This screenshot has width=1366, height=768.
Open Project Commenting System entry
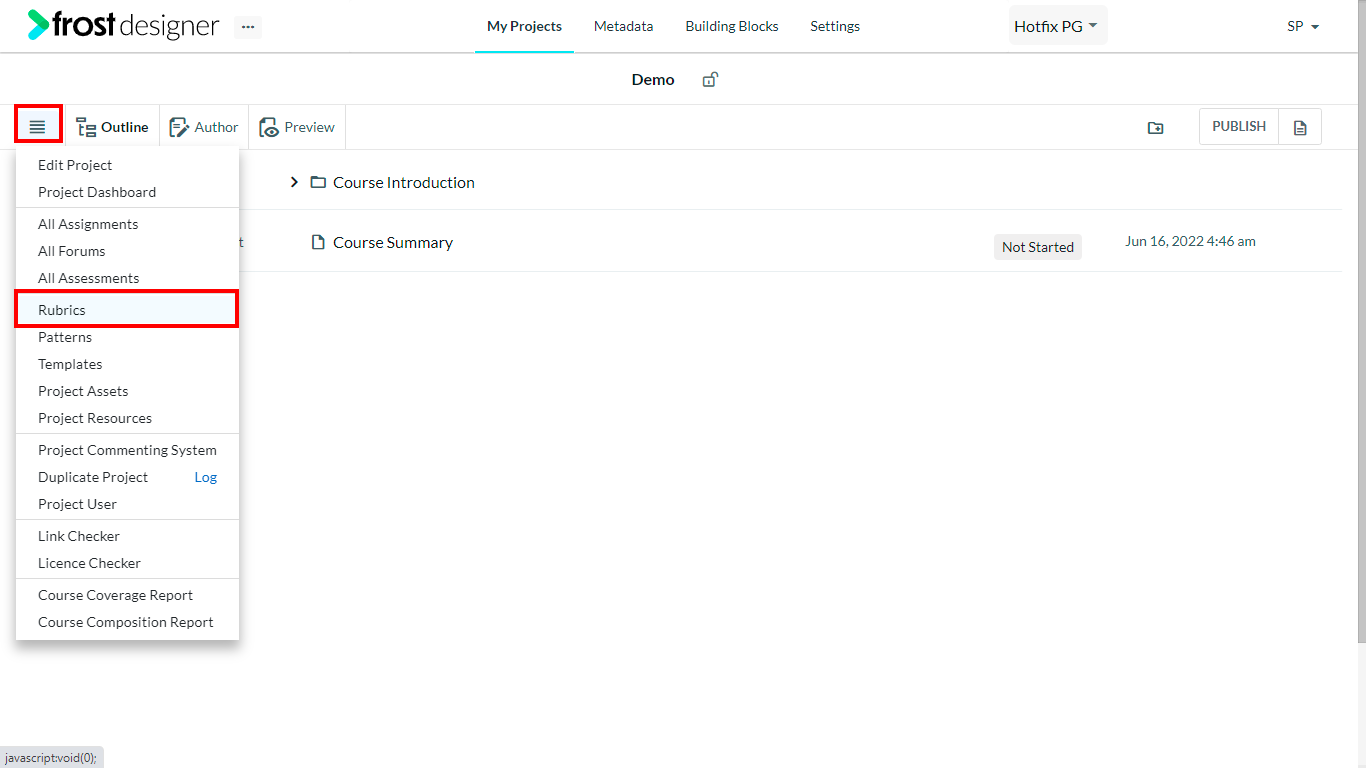coord(127,450)
